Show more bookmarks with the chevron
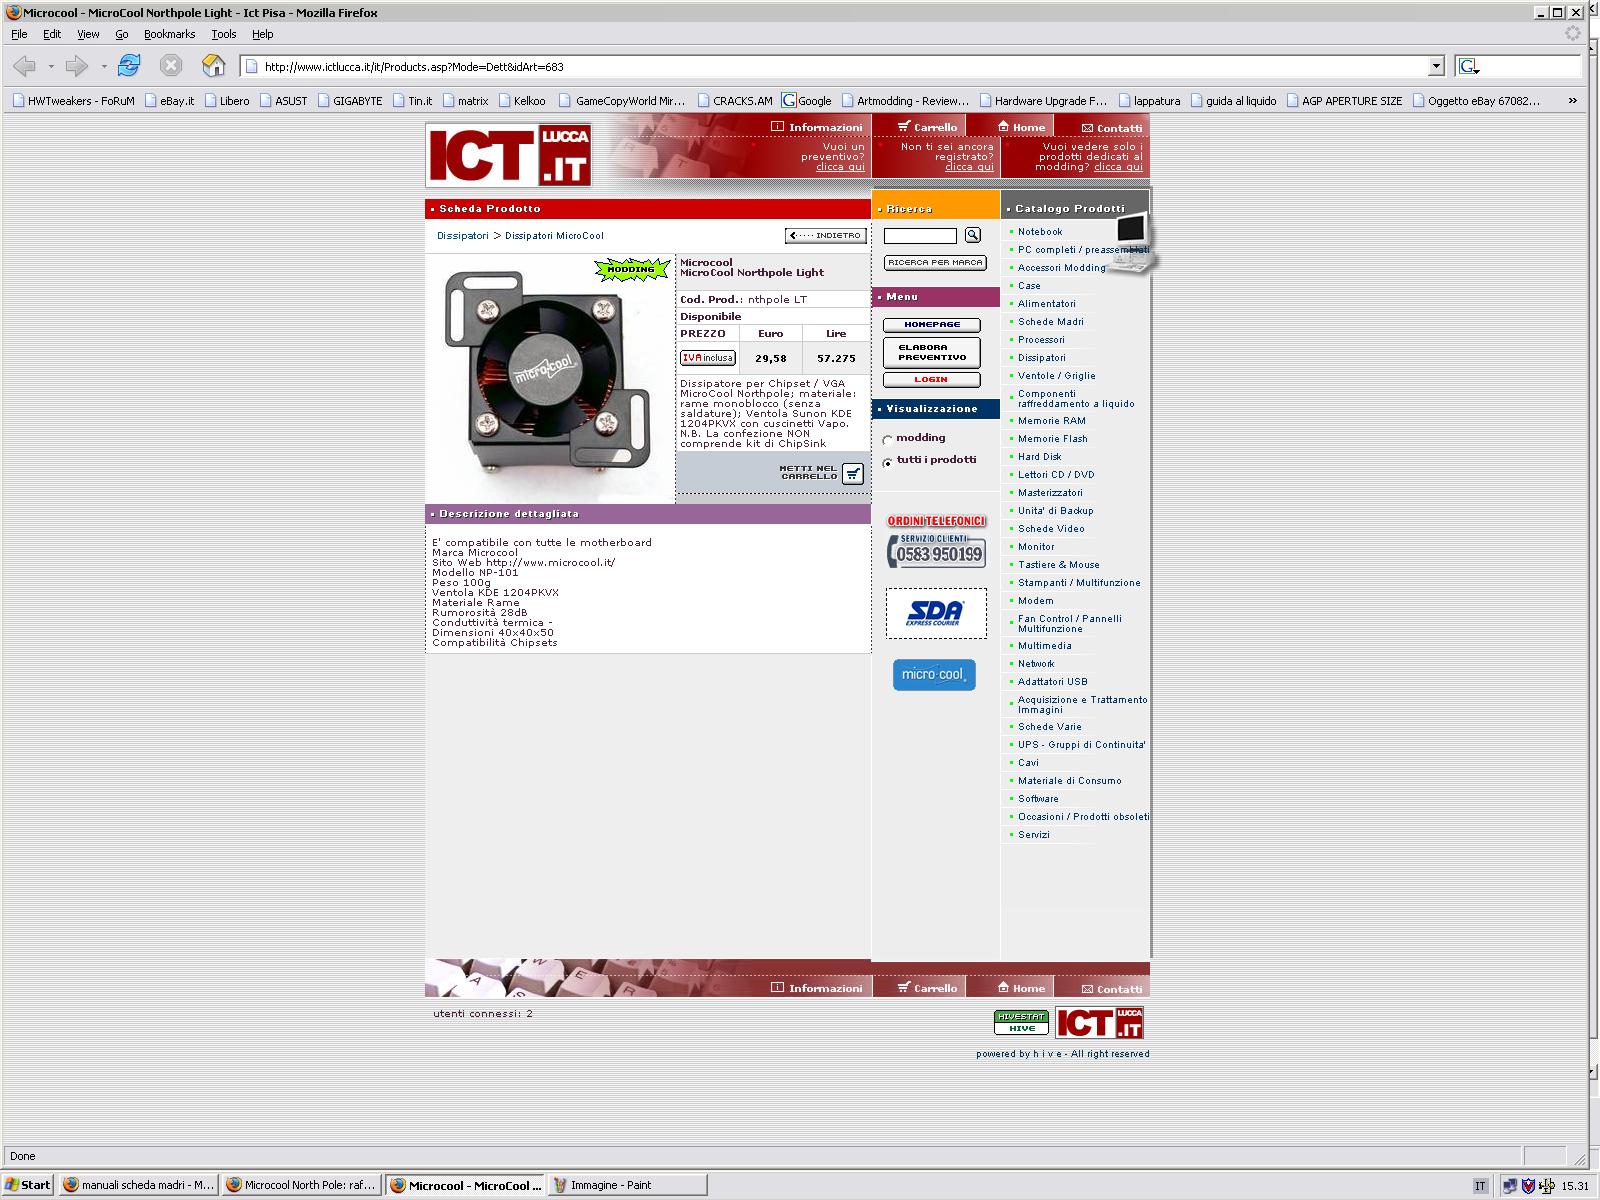Screen dimensions: 1600x1200 [1573, 100]
